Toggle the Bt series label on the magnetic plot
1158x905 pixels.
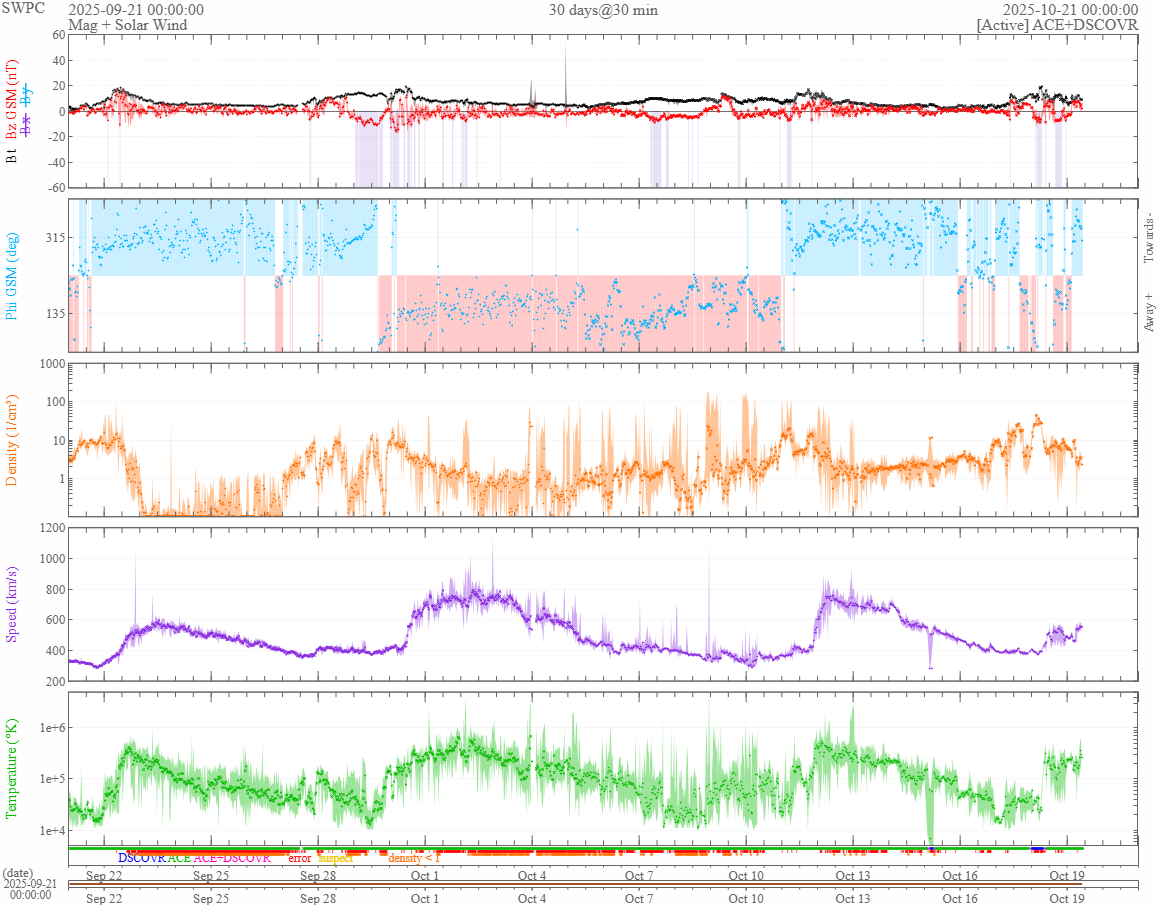tap(11, 156)
